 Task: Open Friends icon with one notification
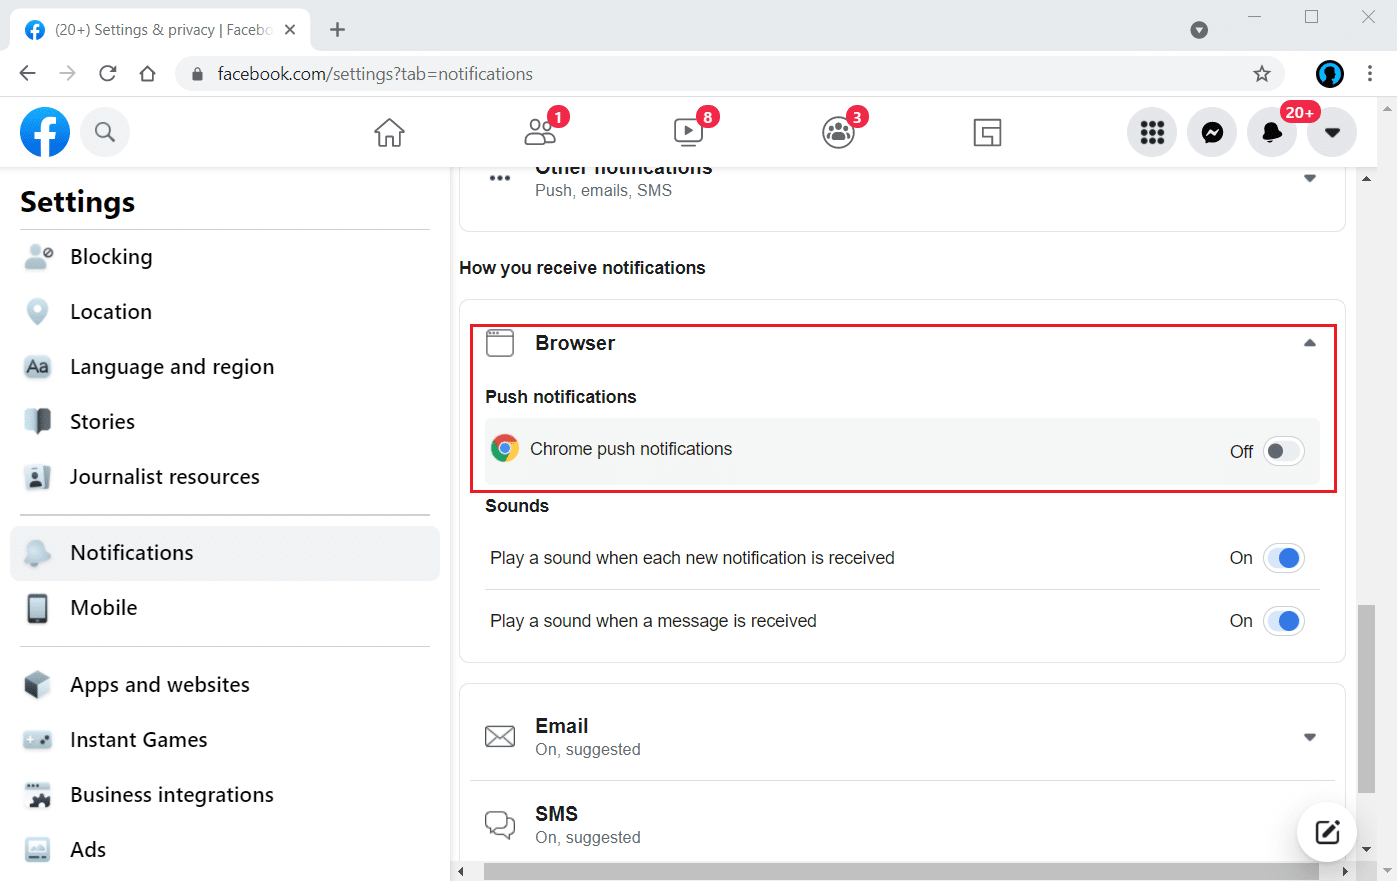pyautogui.click(x=540, y=132)
